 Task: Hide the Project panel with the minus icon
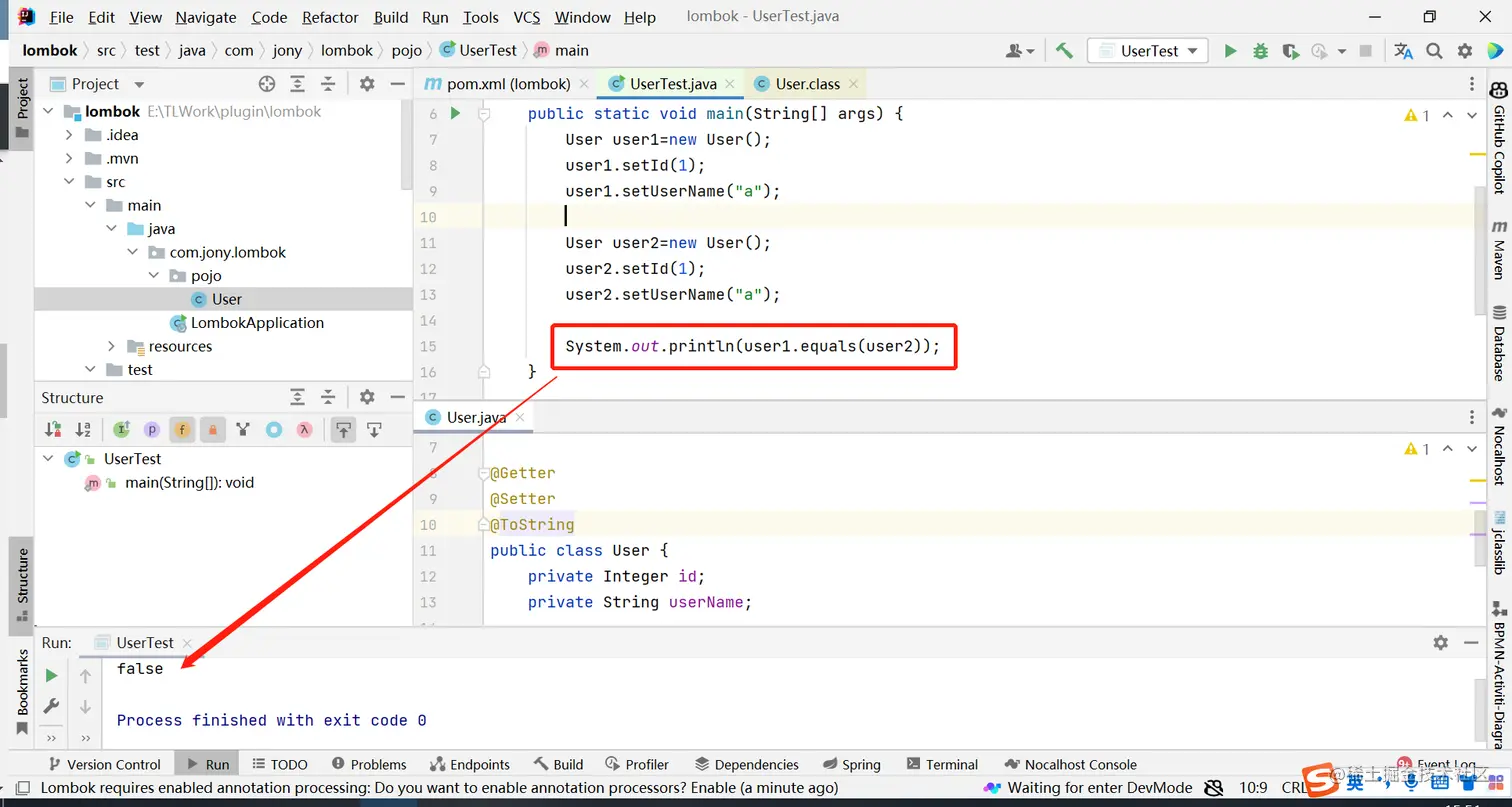[x=397, y=84]
